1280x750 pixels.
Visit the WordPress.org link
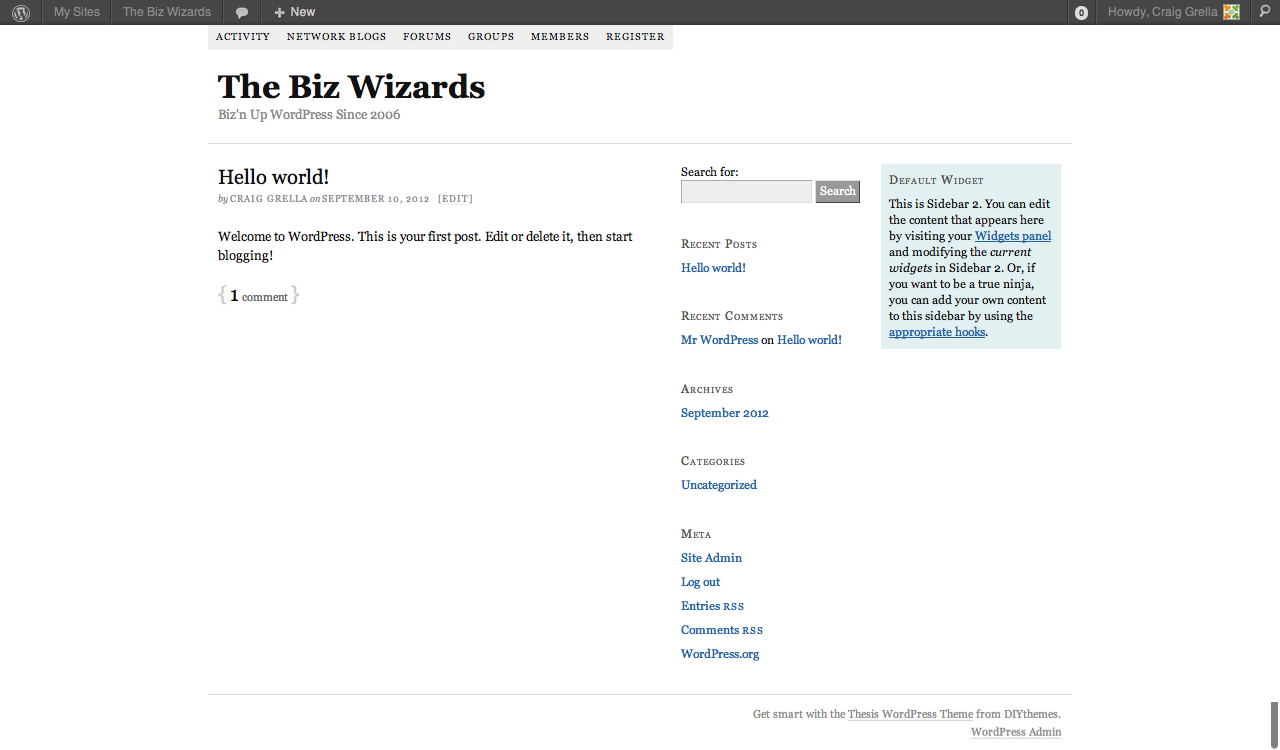pyautogui.click(x=720, y=654)
